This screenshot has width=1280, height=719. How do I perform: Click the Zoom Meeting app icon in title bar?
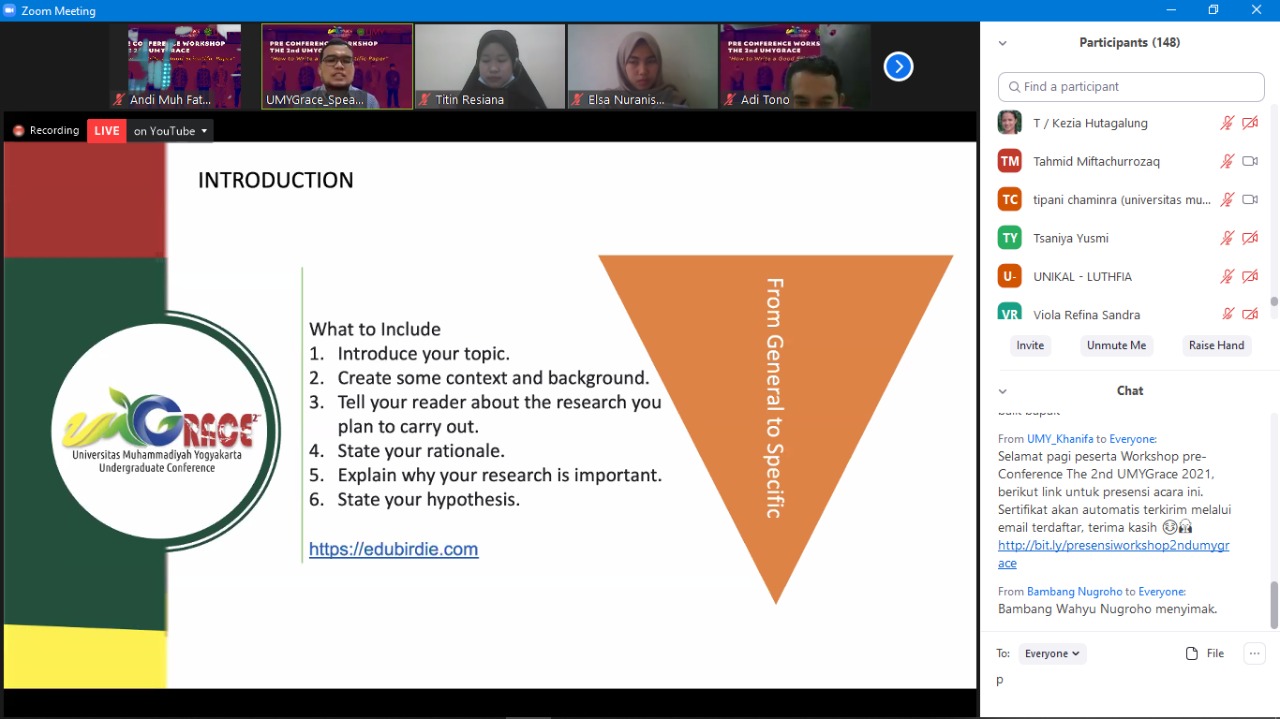click(x=10, y=11)
